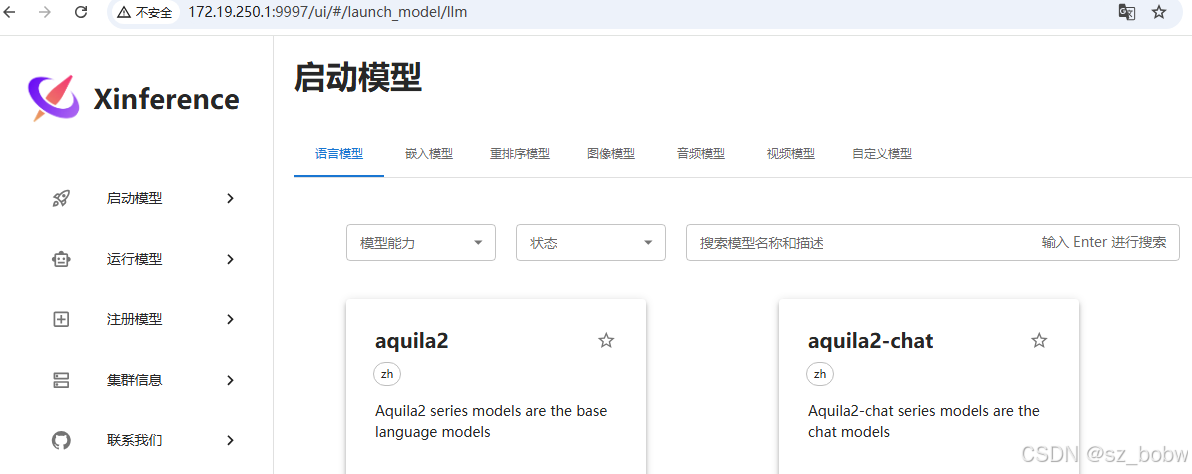Reload the page with the refresh icon

pos(81,12)
